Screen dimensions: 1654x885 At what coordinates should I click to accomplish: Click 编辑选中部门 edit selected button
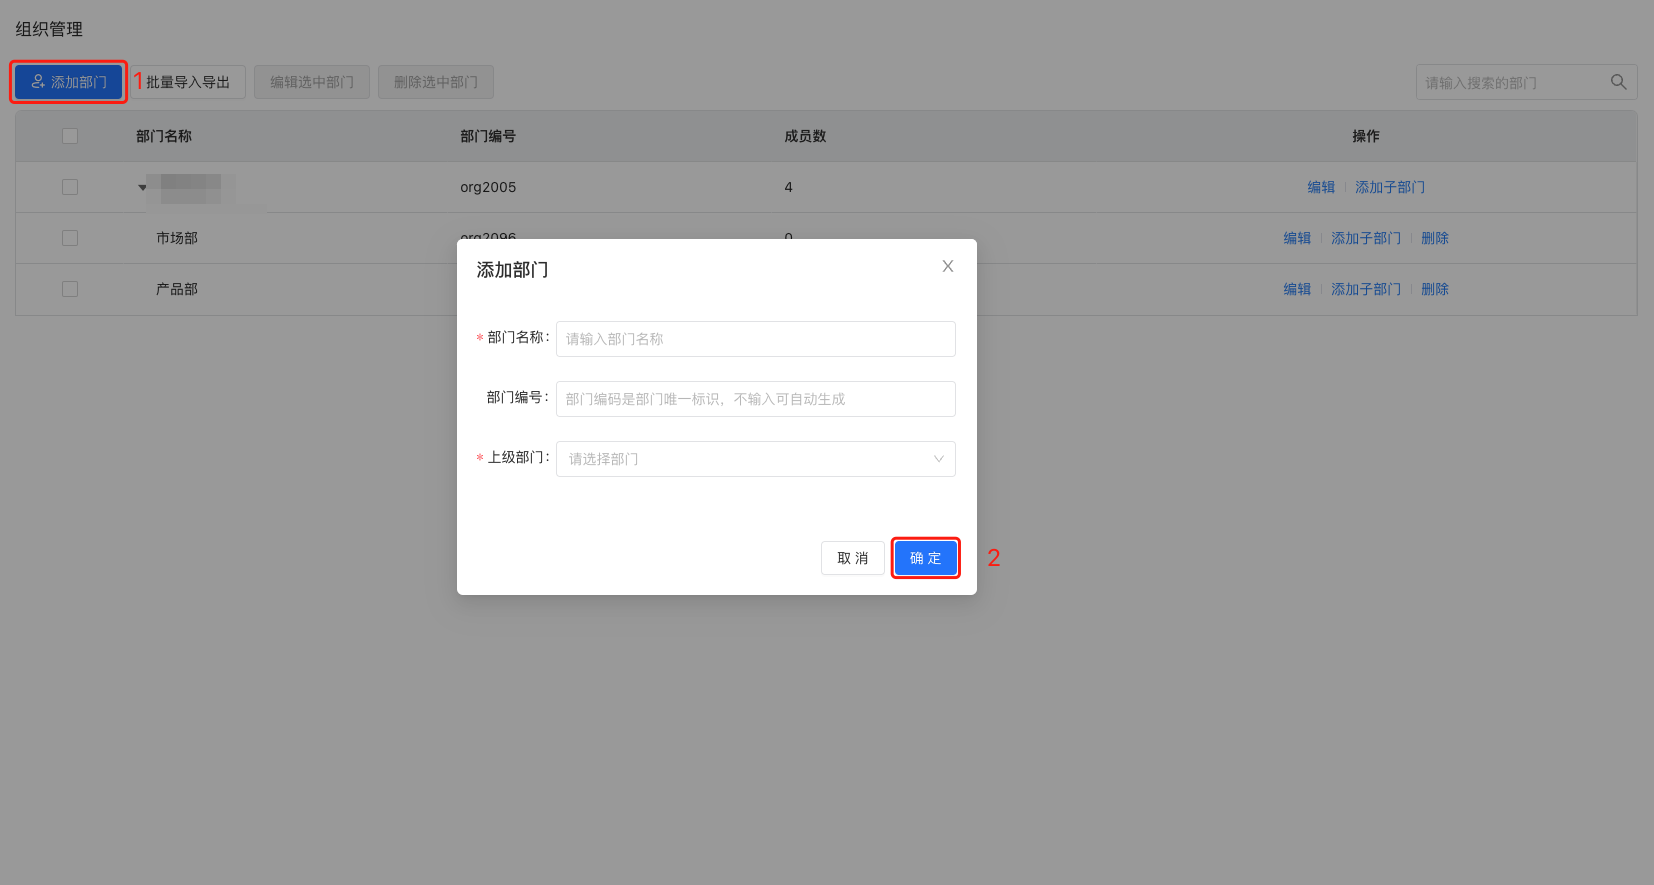pos(312,82)
